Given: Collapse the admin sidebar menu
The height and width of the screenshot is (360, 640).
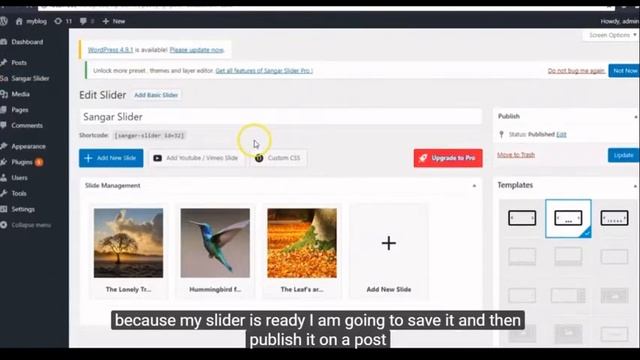Looking at the screenshot, I should 31,225.
